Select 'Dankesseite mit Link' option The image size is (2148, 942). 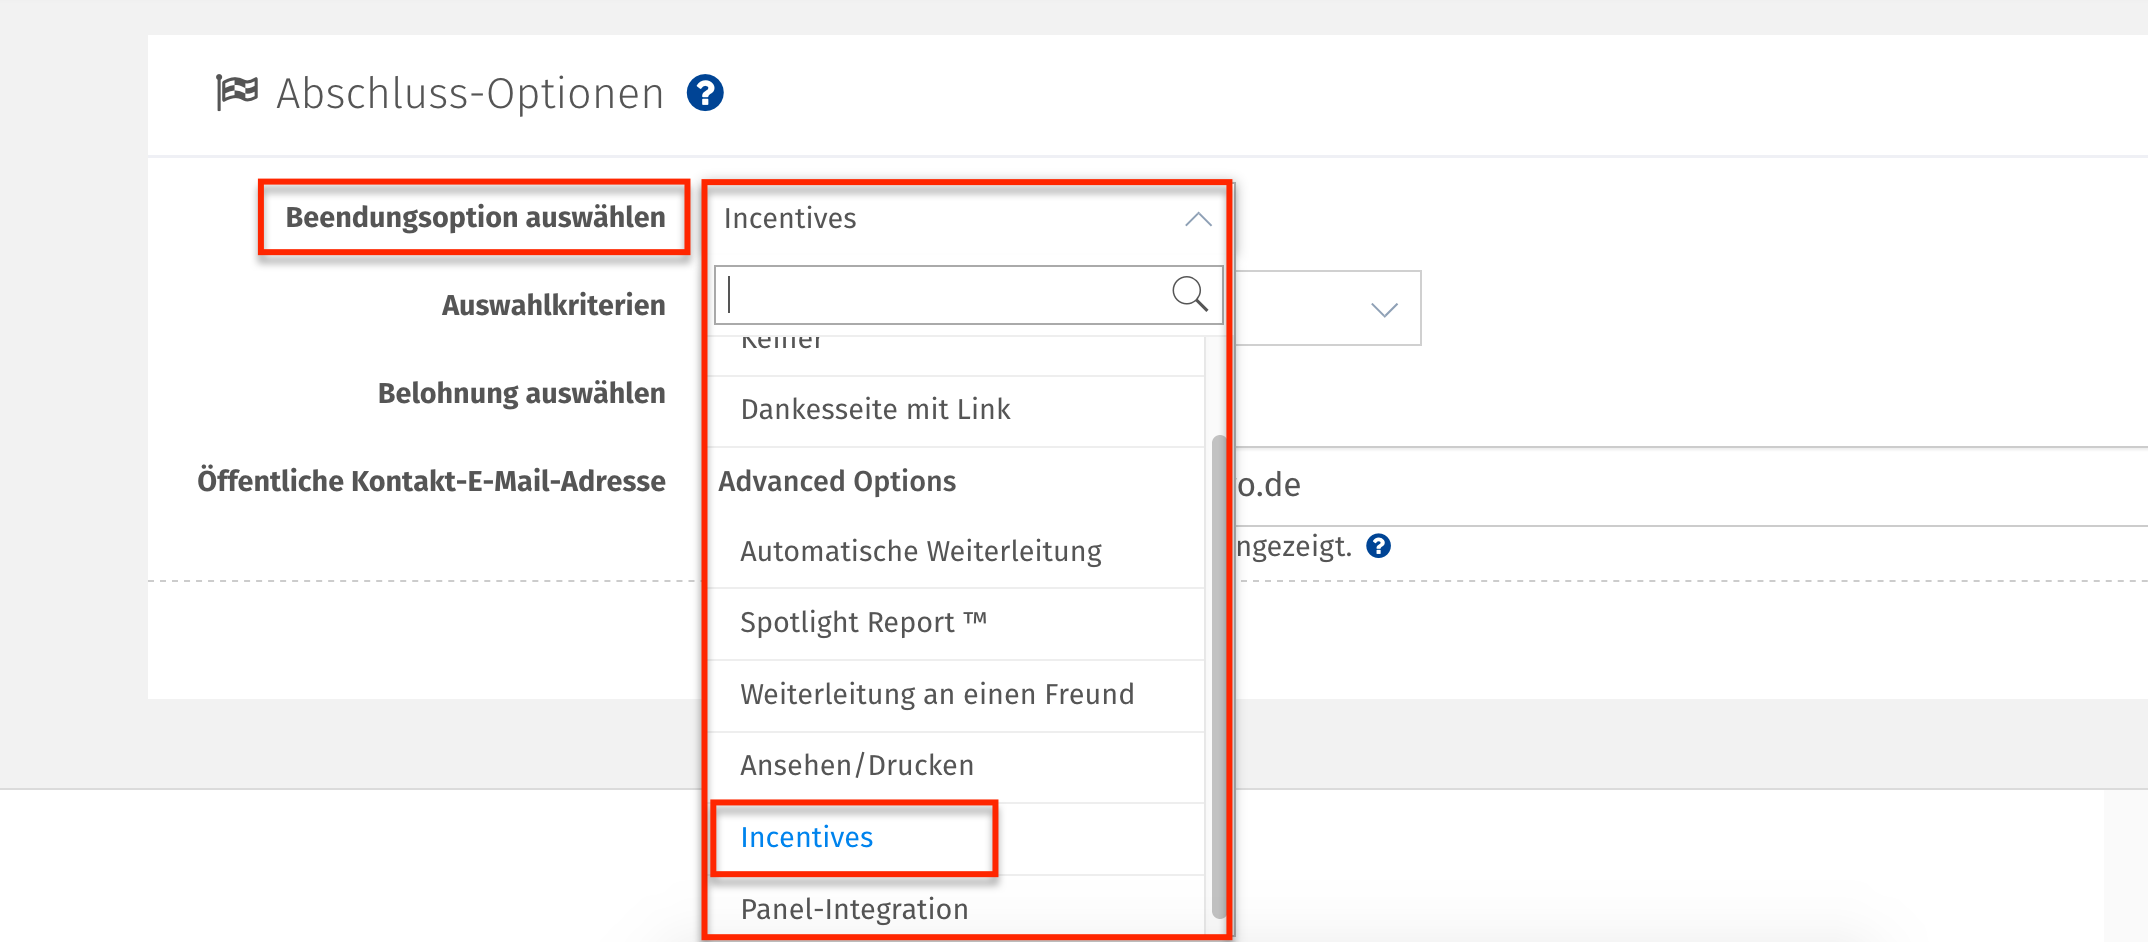tap(875, 410)
